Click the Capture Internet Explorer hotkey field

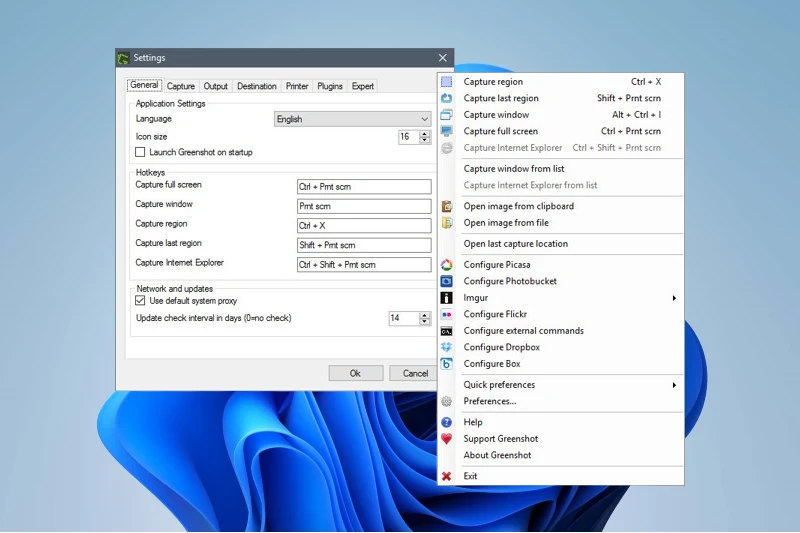(x=364, y=265)
